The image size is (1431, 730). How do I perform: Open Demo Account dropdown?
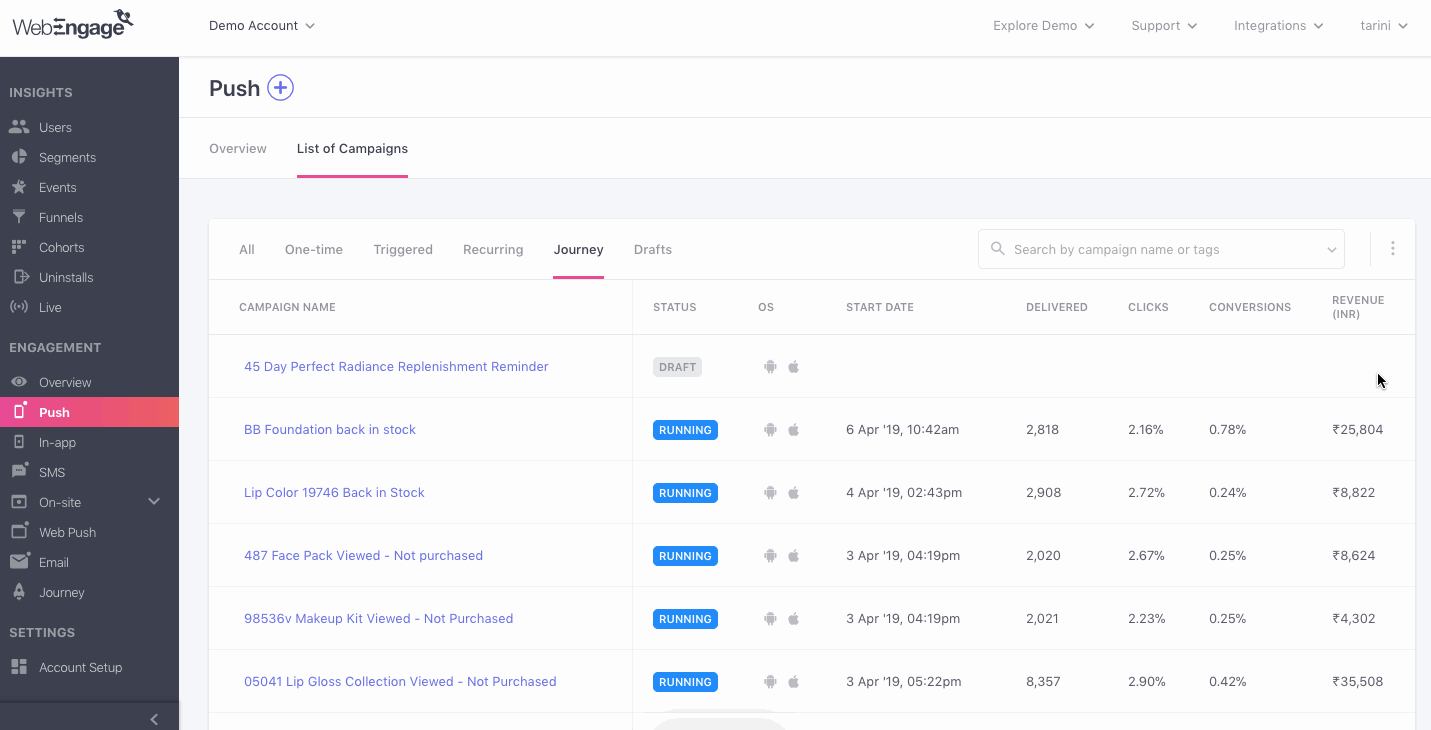point(262,25)
